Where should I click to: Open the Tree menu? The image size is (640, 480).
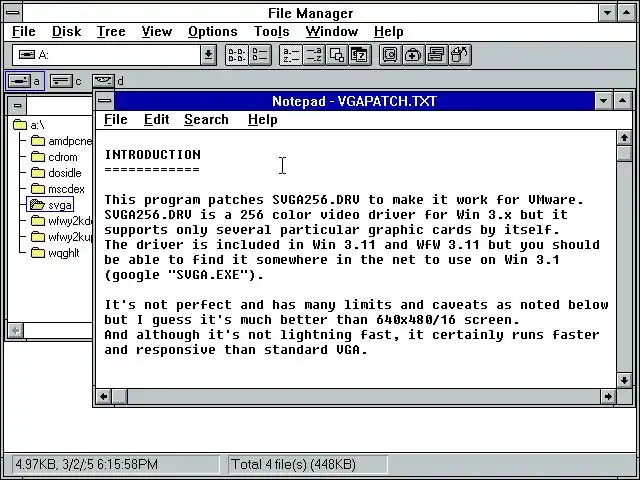(x=111, y=31)
